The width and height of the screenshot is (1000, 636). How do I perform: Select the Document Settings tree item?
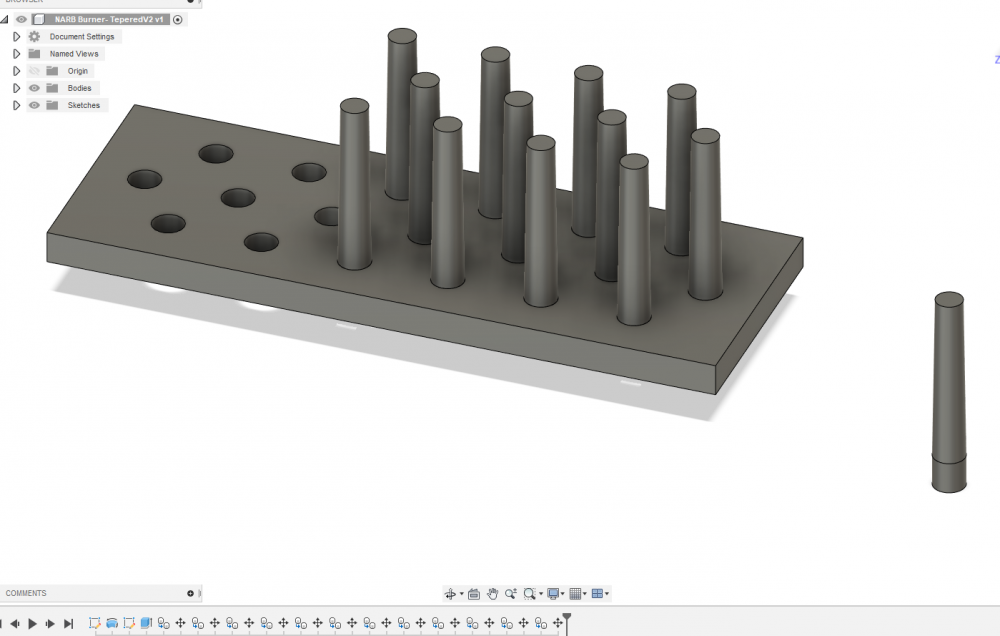pyautogui.click(x=82, y=36)
